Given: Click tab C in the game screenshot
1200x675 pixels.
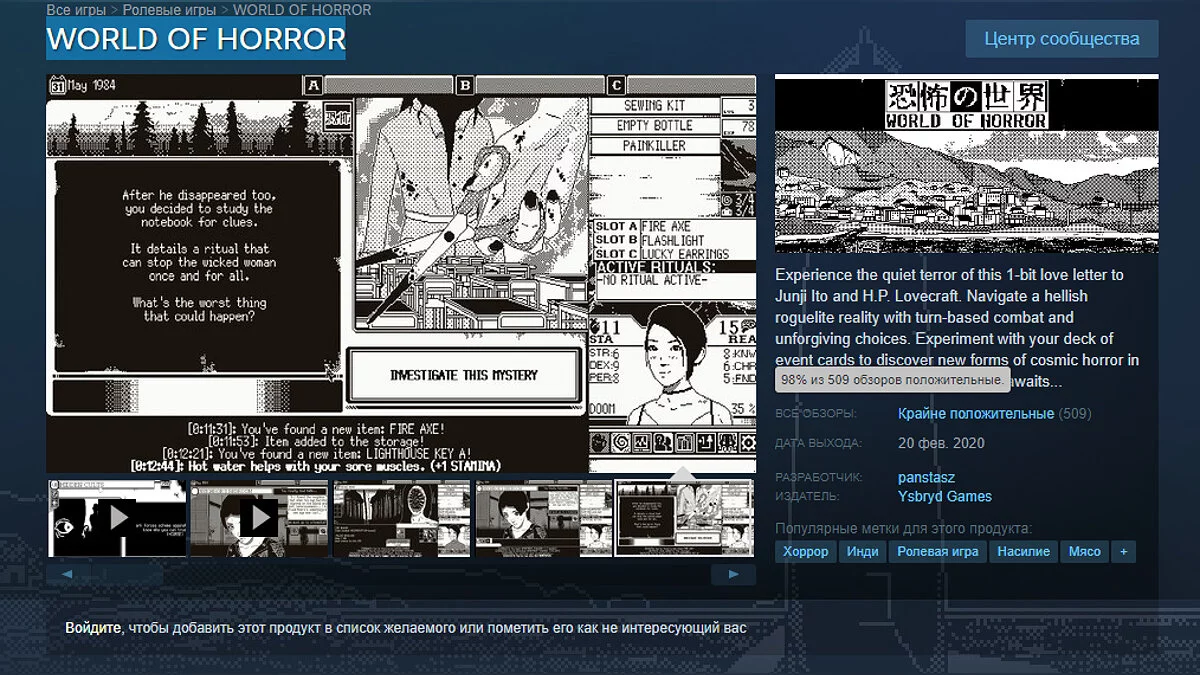Looking at the screenshot, I should (617, 85).
